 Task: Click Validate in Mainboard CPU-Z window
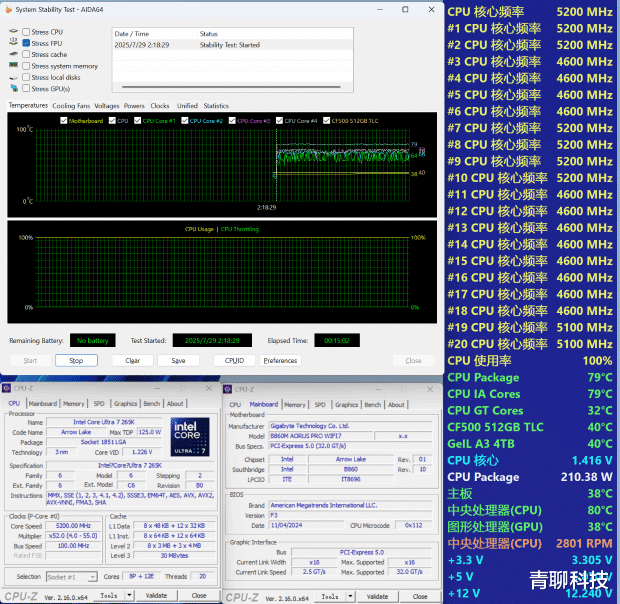[x=377, y=596]
